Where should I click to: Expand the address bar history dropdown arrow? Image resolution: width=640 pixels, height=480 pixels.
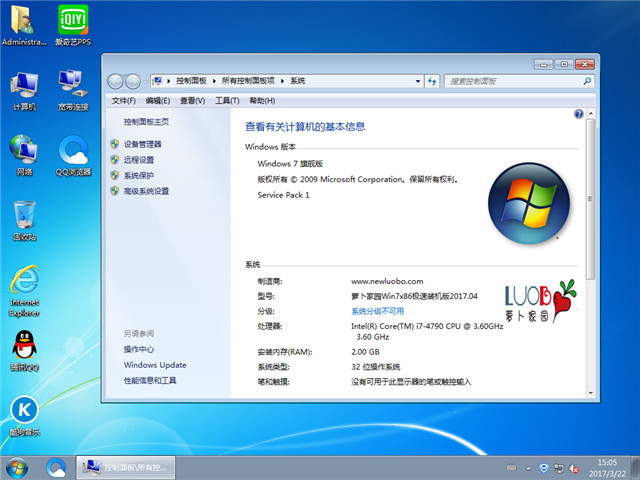tap(418, 80)
